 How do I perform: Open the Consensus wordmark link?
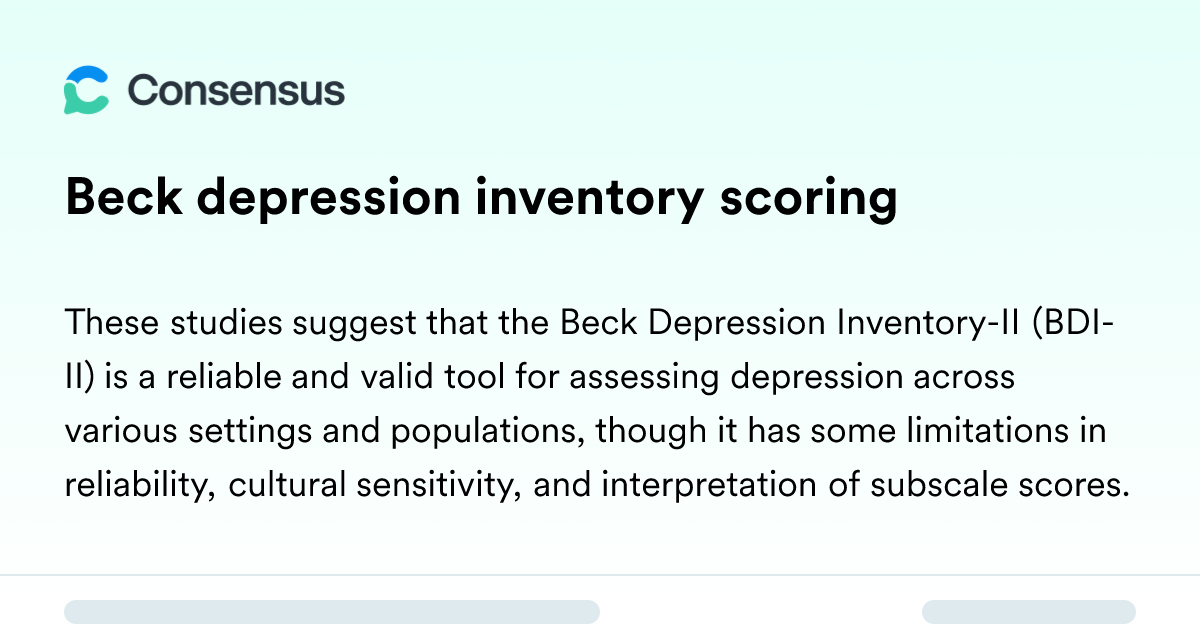[x=236, y=91]
